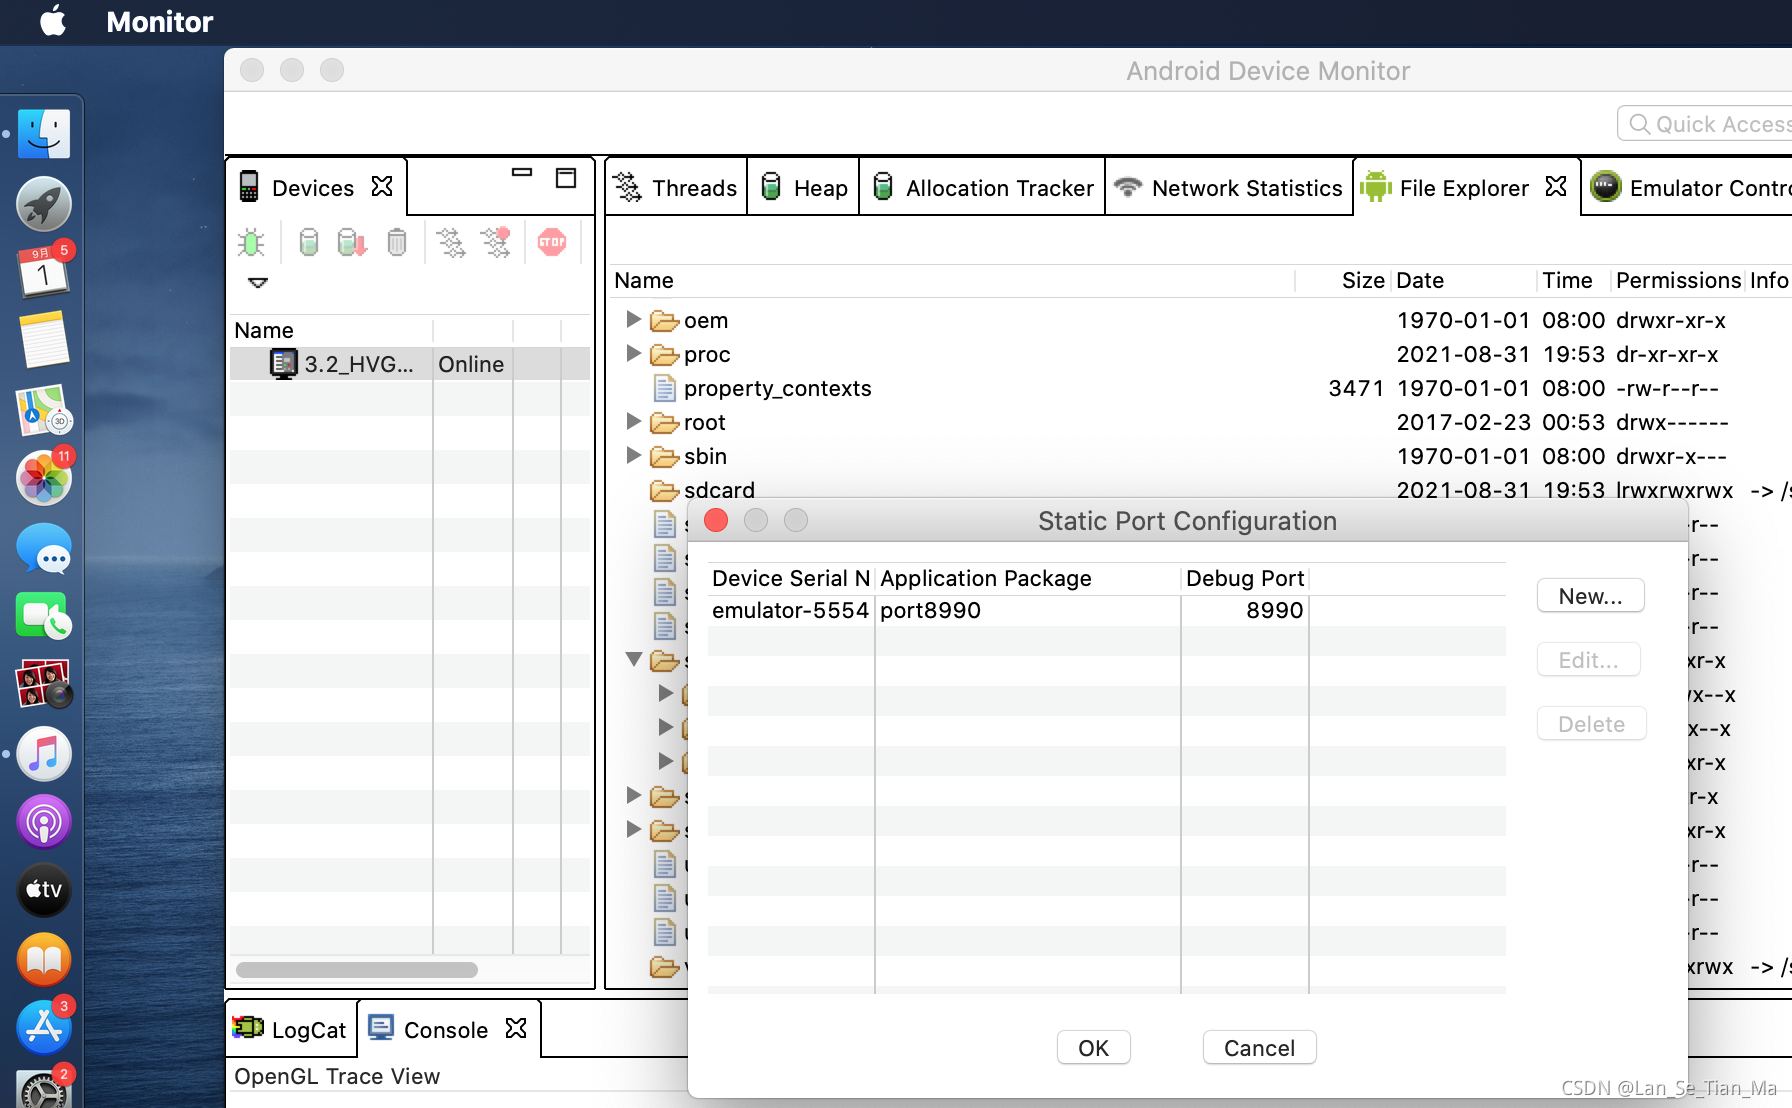The height and width of the screenshot is (1108, 1792).
Task: Switch to the Threads tab
Action: point(676,187)
